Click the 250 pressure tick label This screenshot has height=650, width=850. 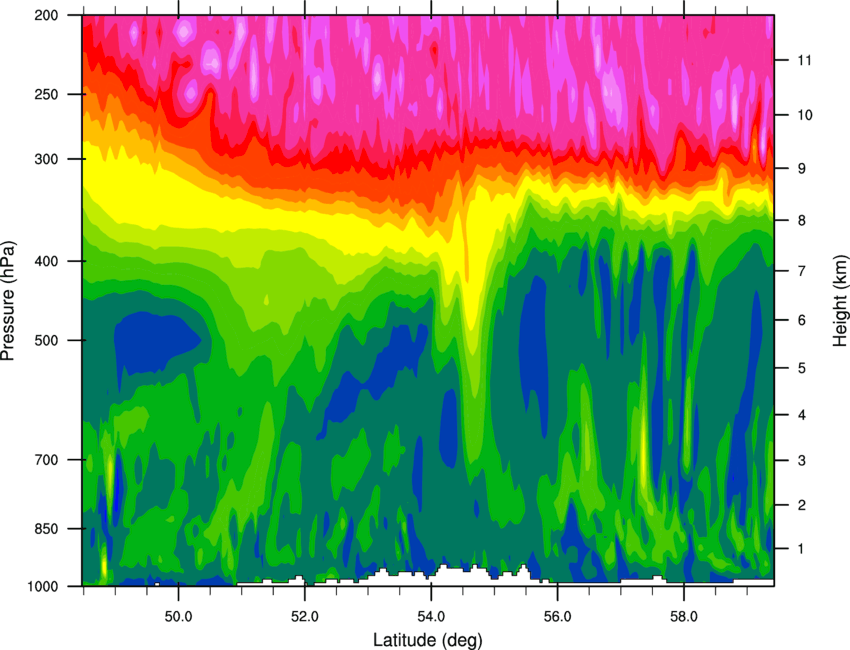(46, 94)
